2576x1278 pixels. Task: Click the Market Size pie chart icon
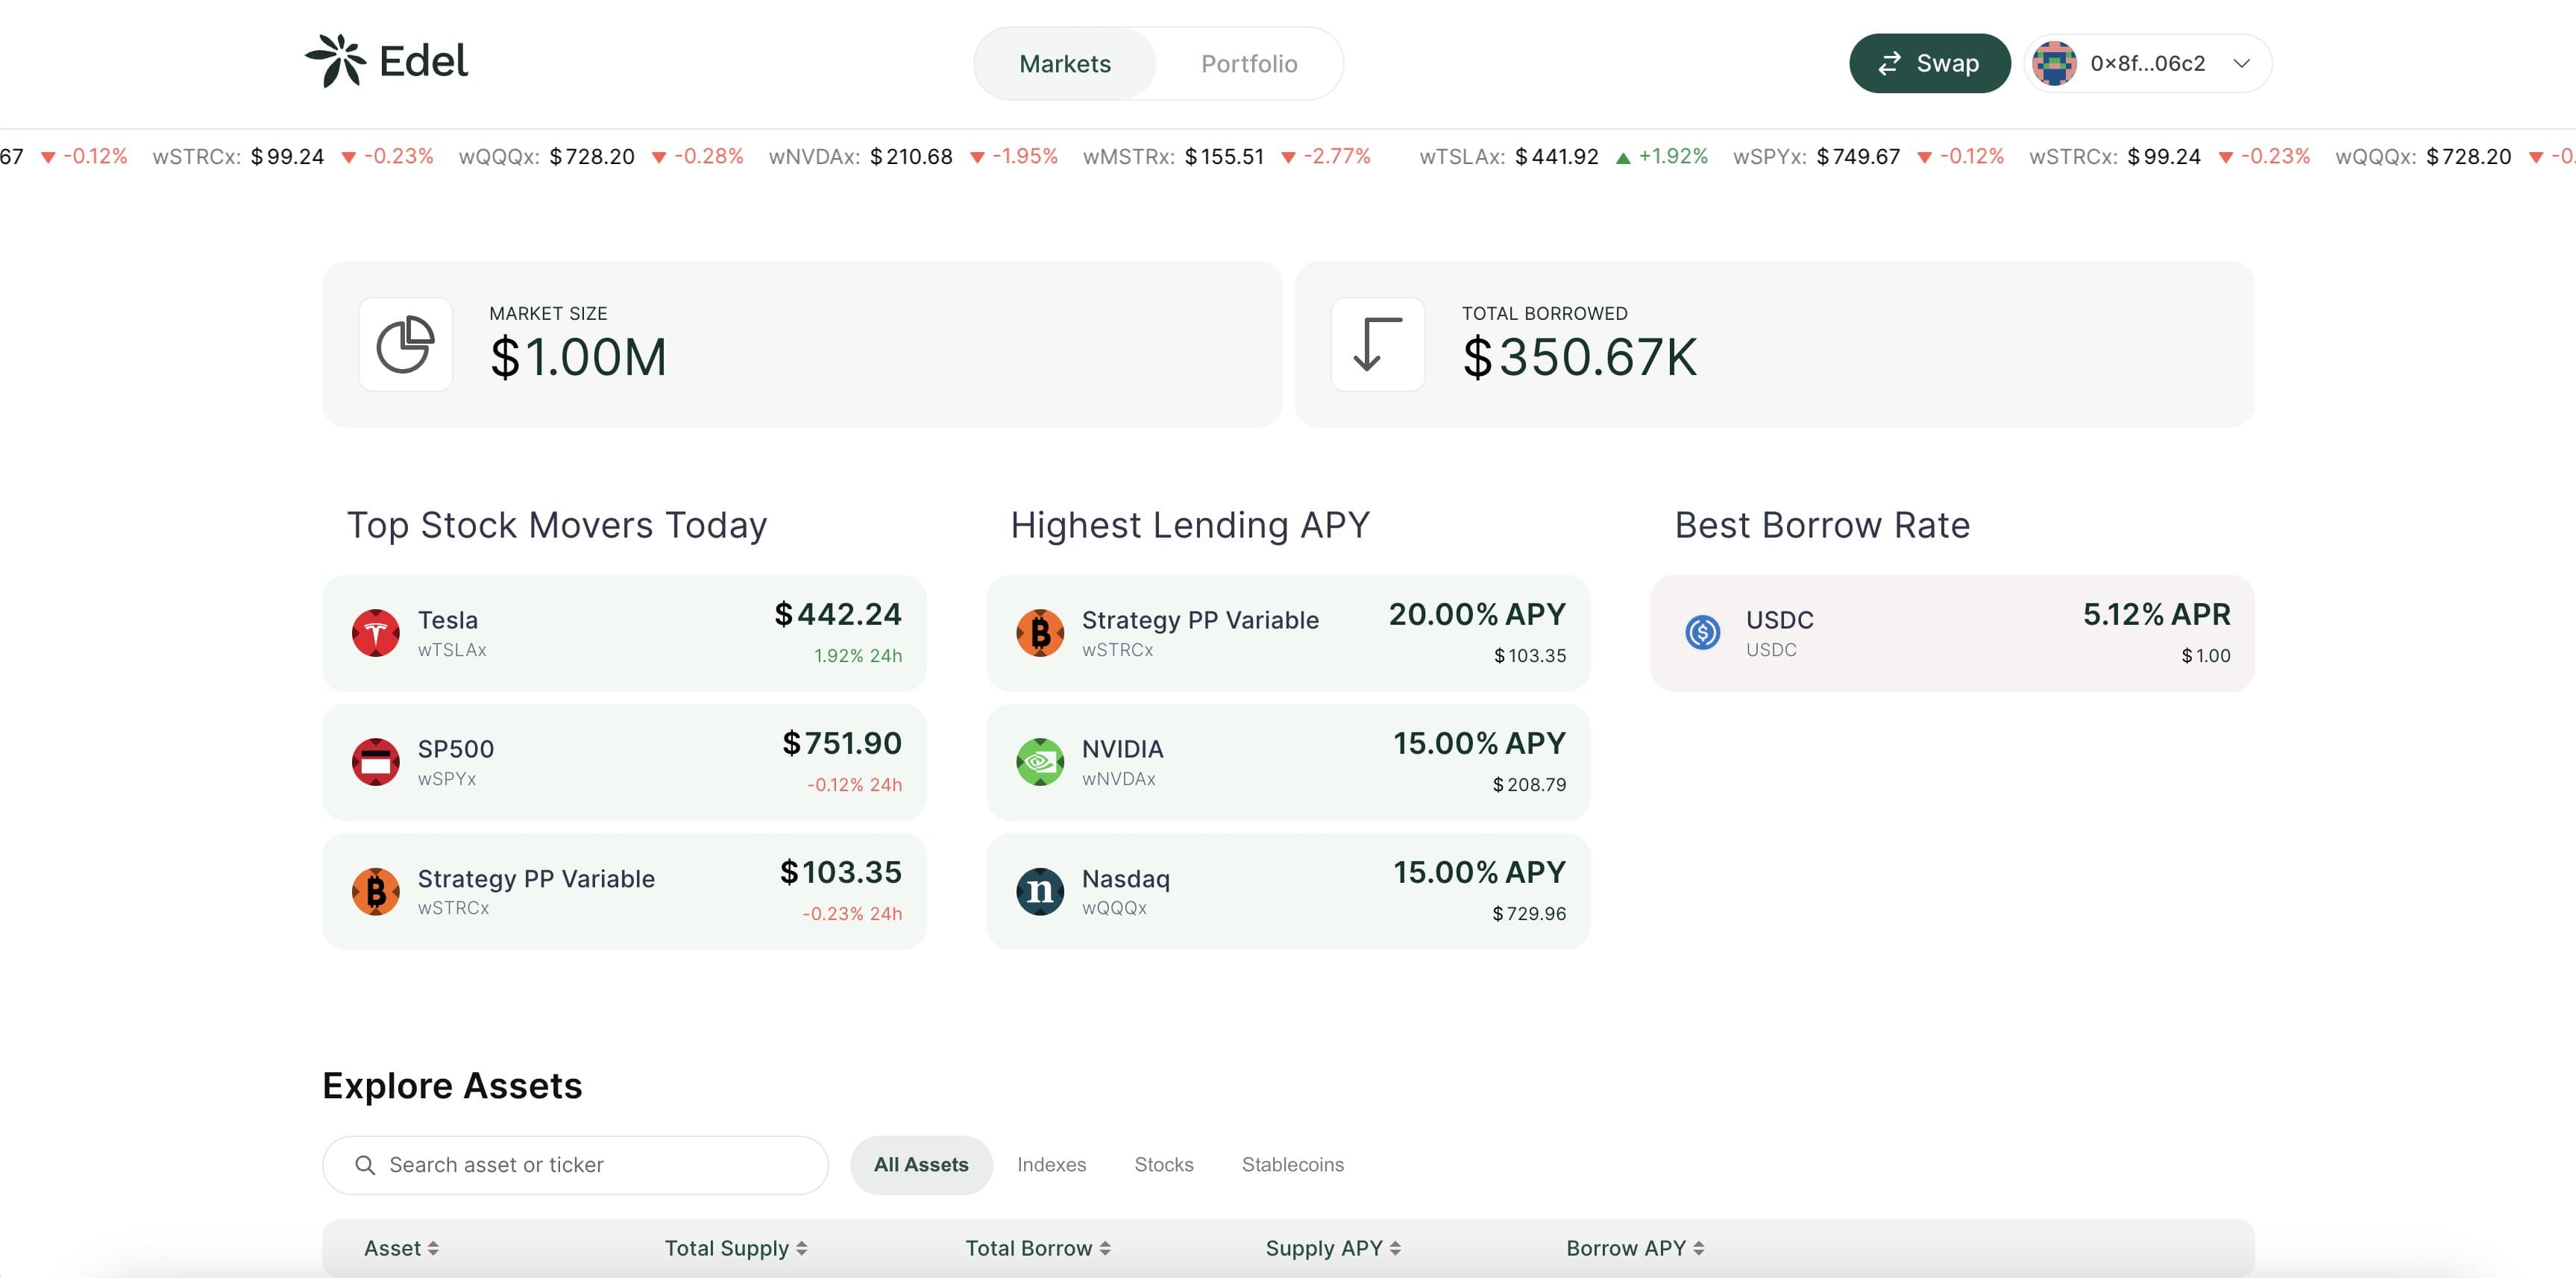click(405, 344)
